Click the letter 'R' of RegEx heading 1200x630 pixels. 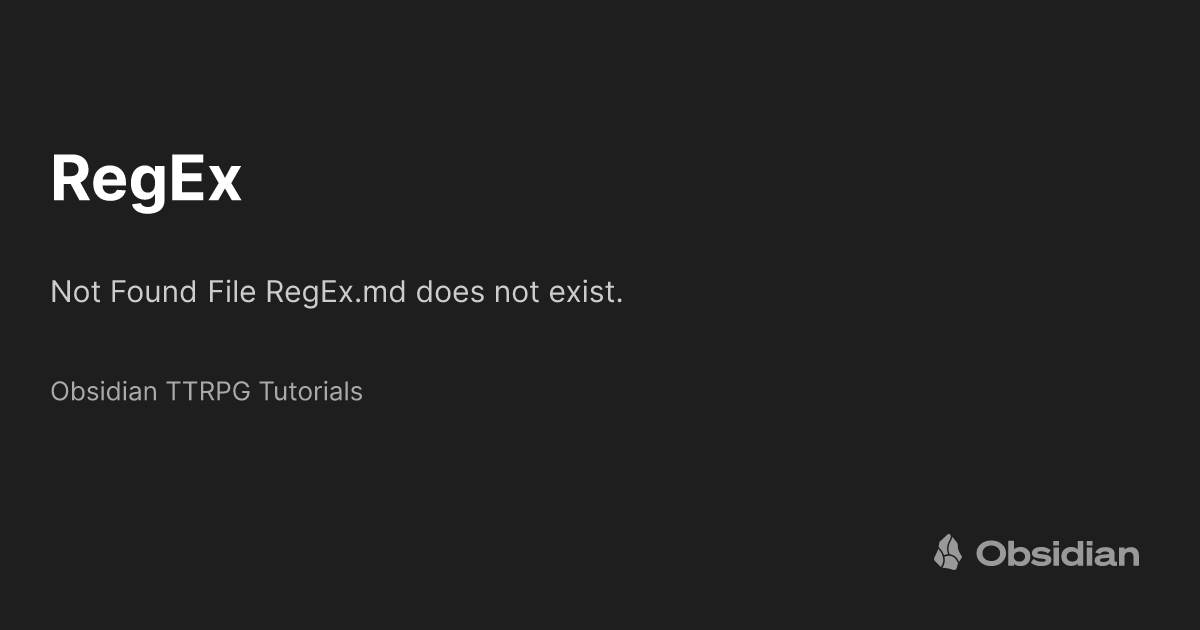tap(70, 178)
